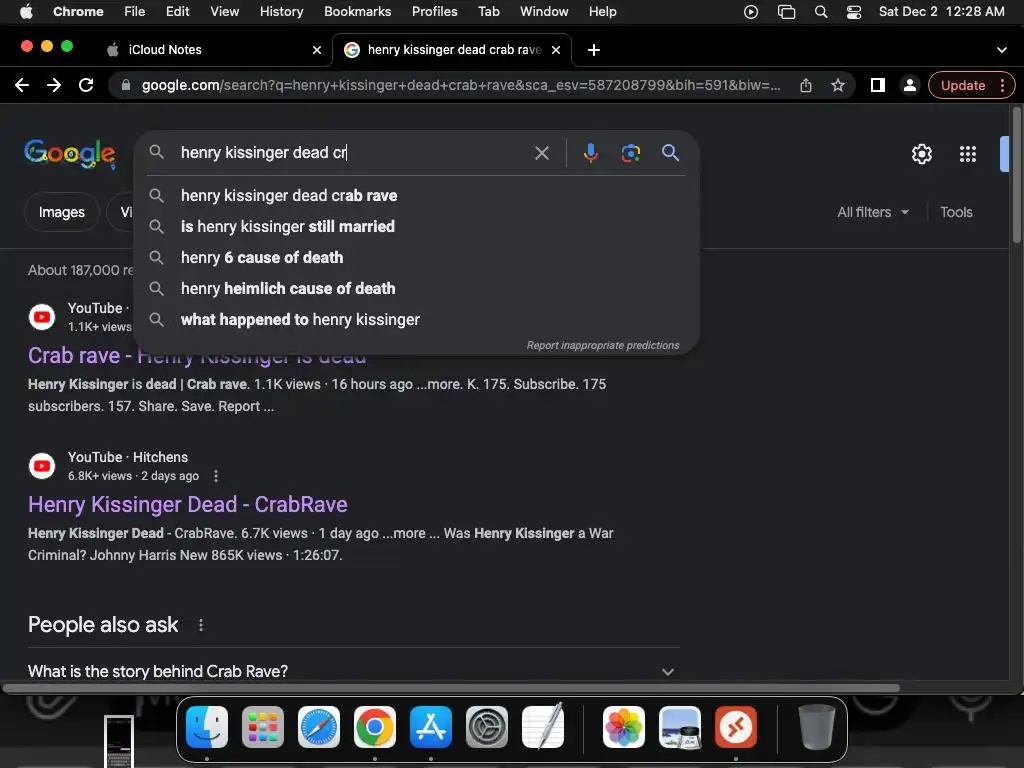Viewport: 1024px width, 768px height.
Task: Expand 'What is the story behind Crab Rave?'
Action: click(x=353, y=671)
